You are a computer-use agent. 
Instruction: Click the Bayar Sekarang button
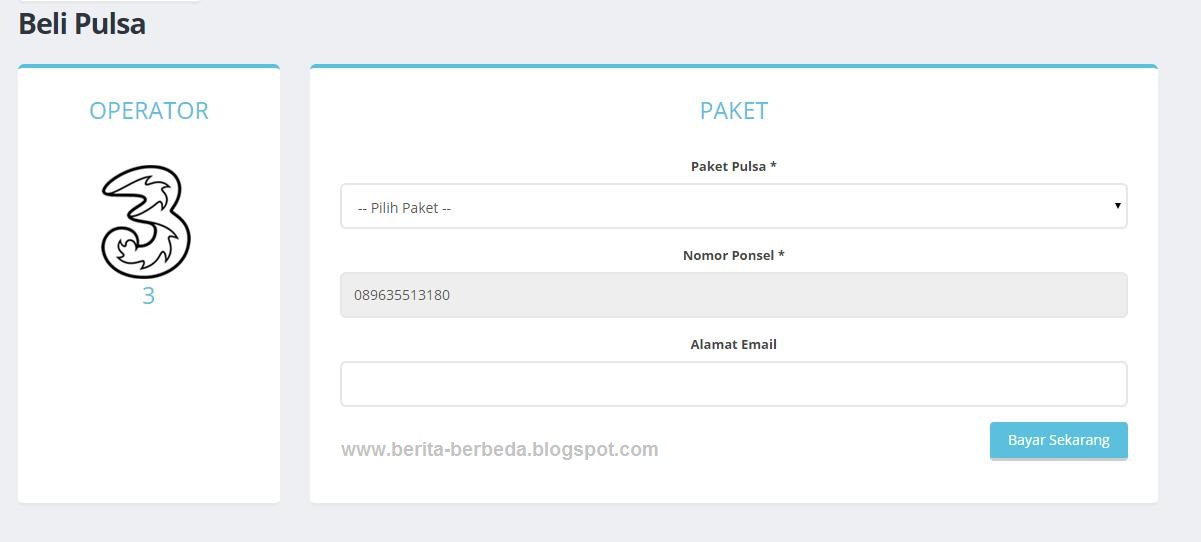1058,440
